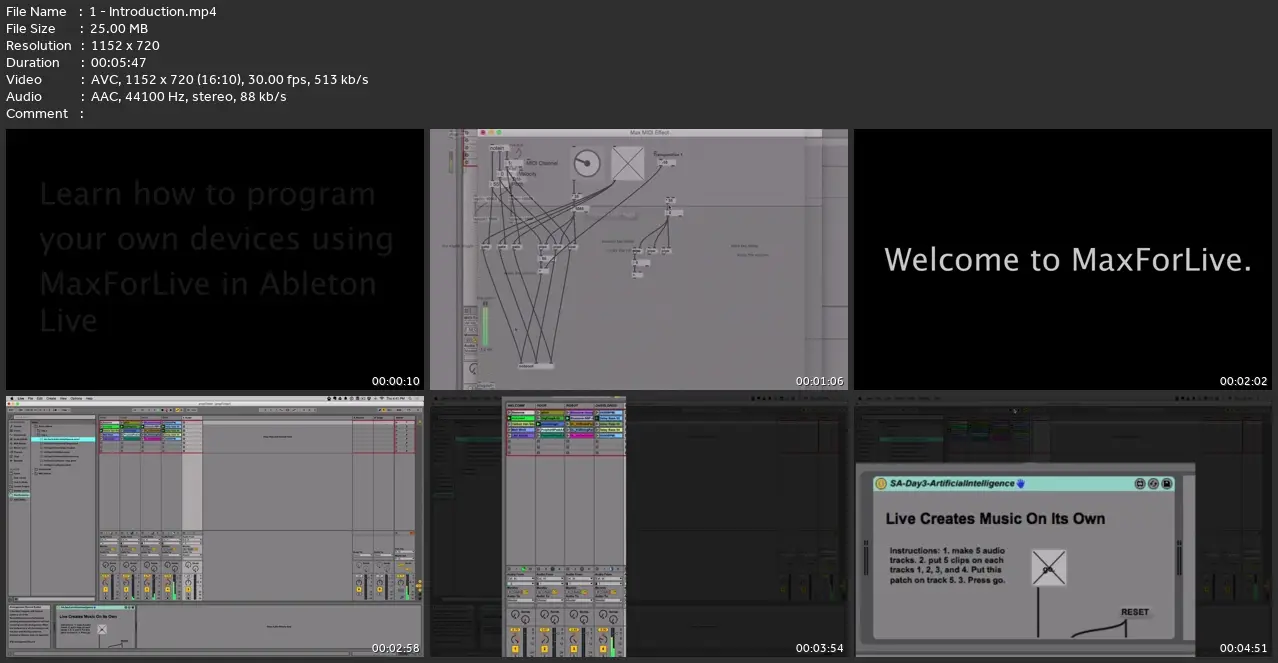Click the WELCOME track header in the 00:03:54 frame

(x=520, y=405)
